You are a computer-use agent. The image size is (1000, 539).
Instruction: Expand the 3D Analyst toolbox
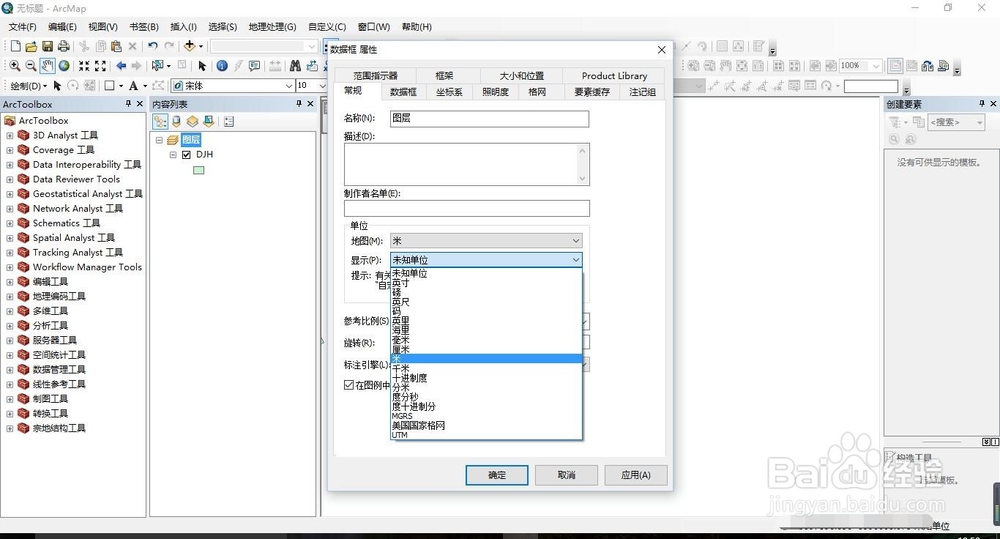pos(10,135)
